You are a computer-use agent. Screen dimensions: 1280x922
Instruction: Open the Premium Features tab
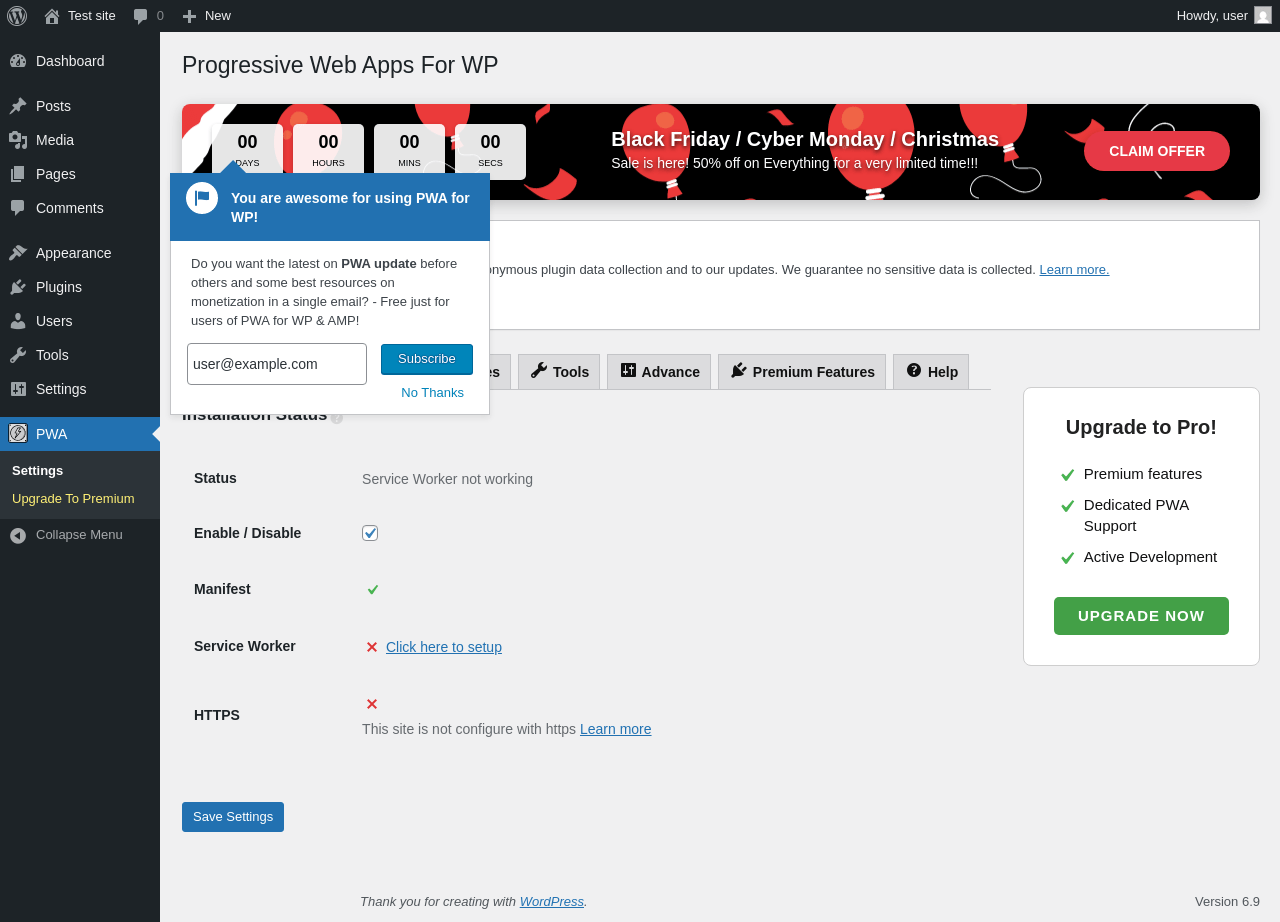802,372
